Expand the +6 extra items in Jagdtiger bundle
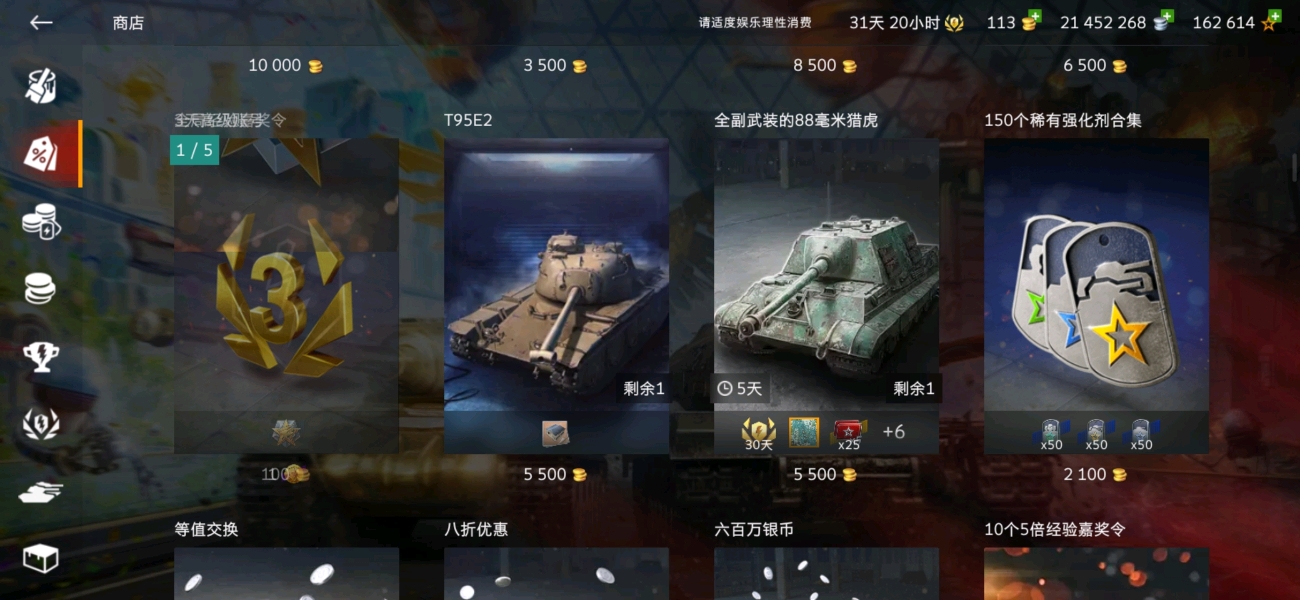1300x600 pixels. (893, 432)
